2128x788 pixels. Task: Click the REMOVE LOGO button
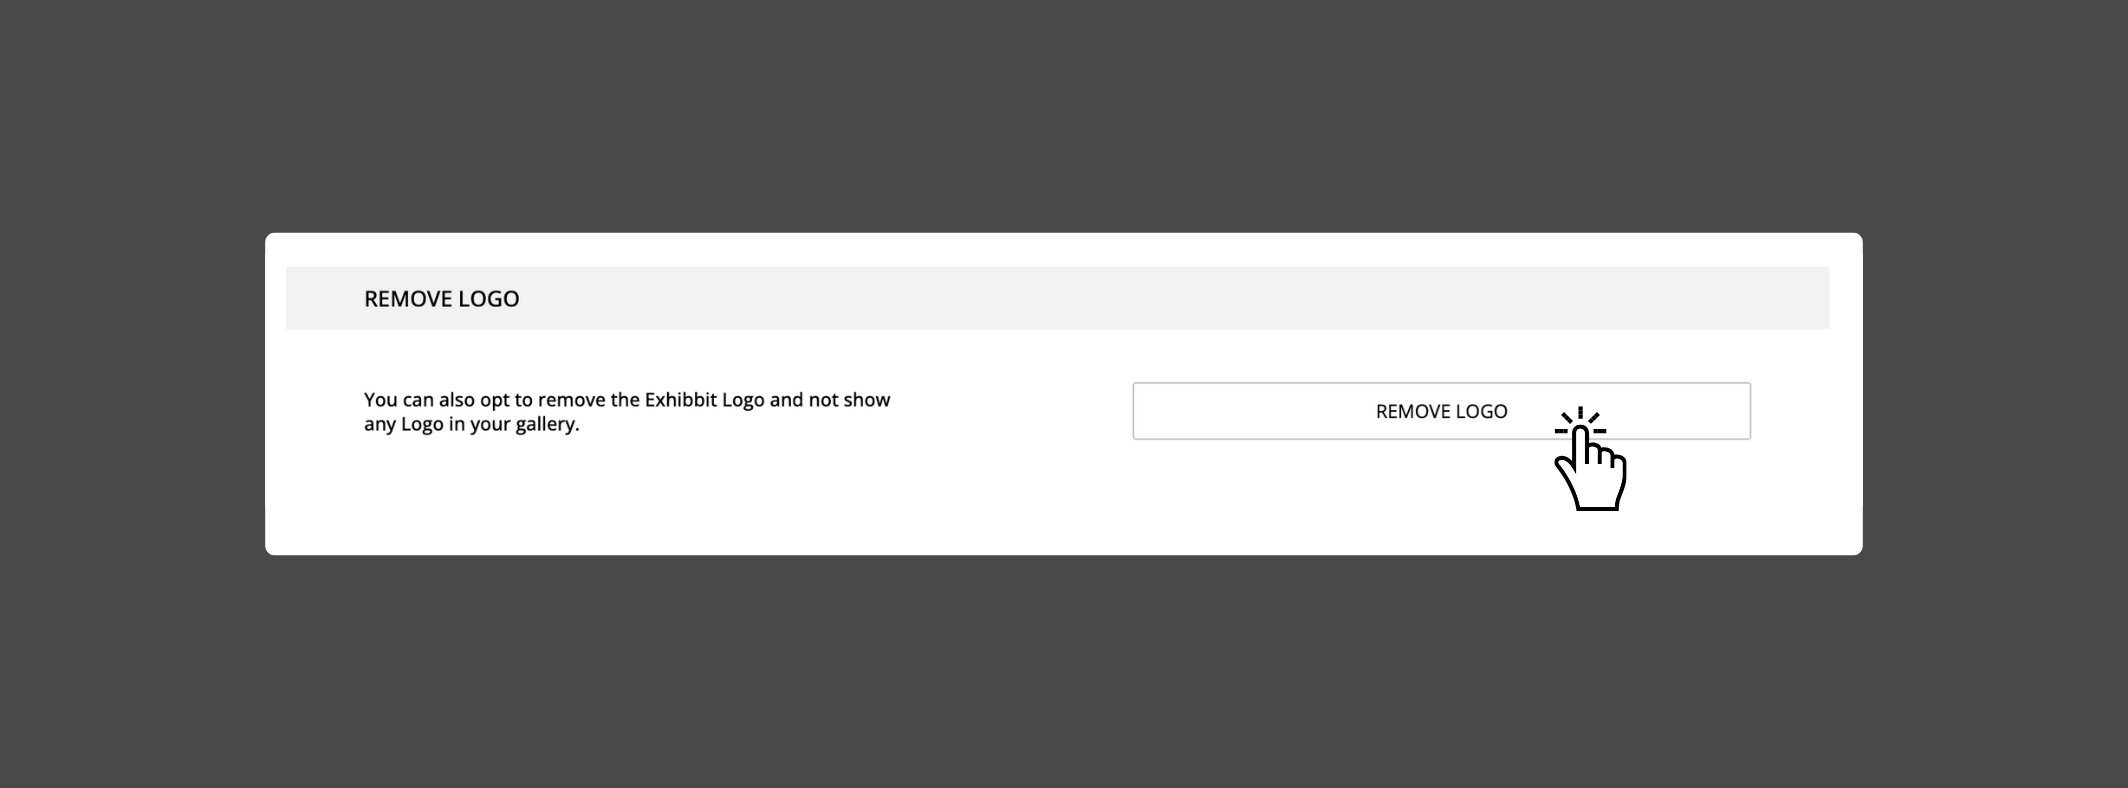[1441, 411]
